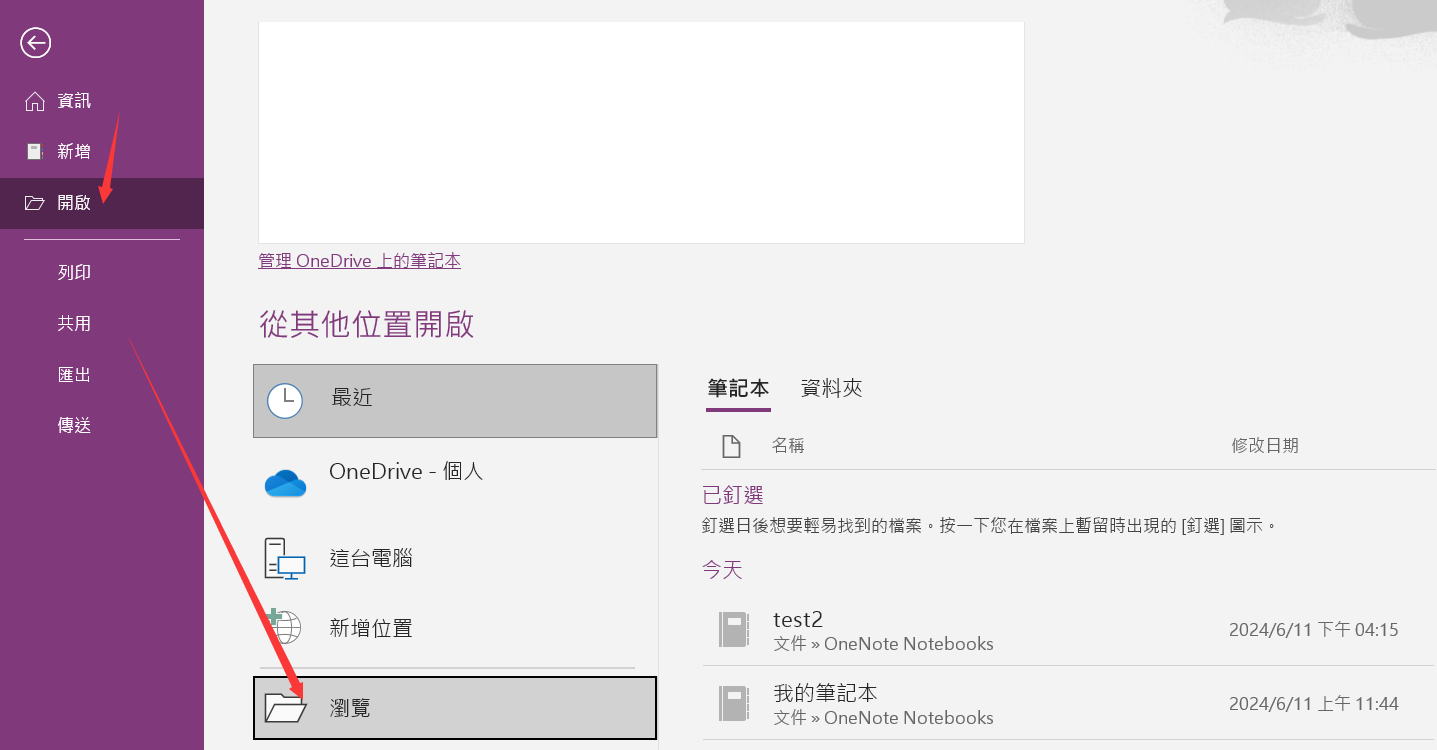This screenshot has height=750, width=1437.
Task: Click the folder icon for 瀏覽
Action: click(x=285, y=707)
